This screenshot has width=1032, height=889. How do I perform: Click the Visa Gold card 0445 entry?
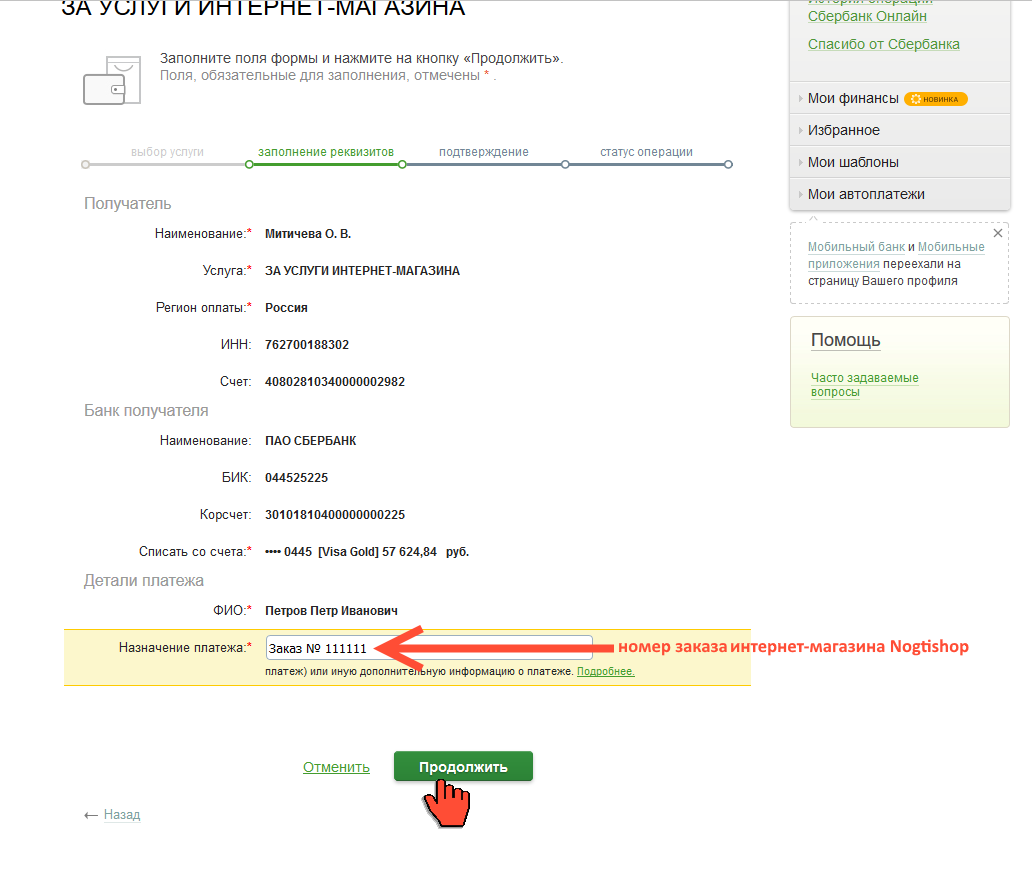[367, 551]
